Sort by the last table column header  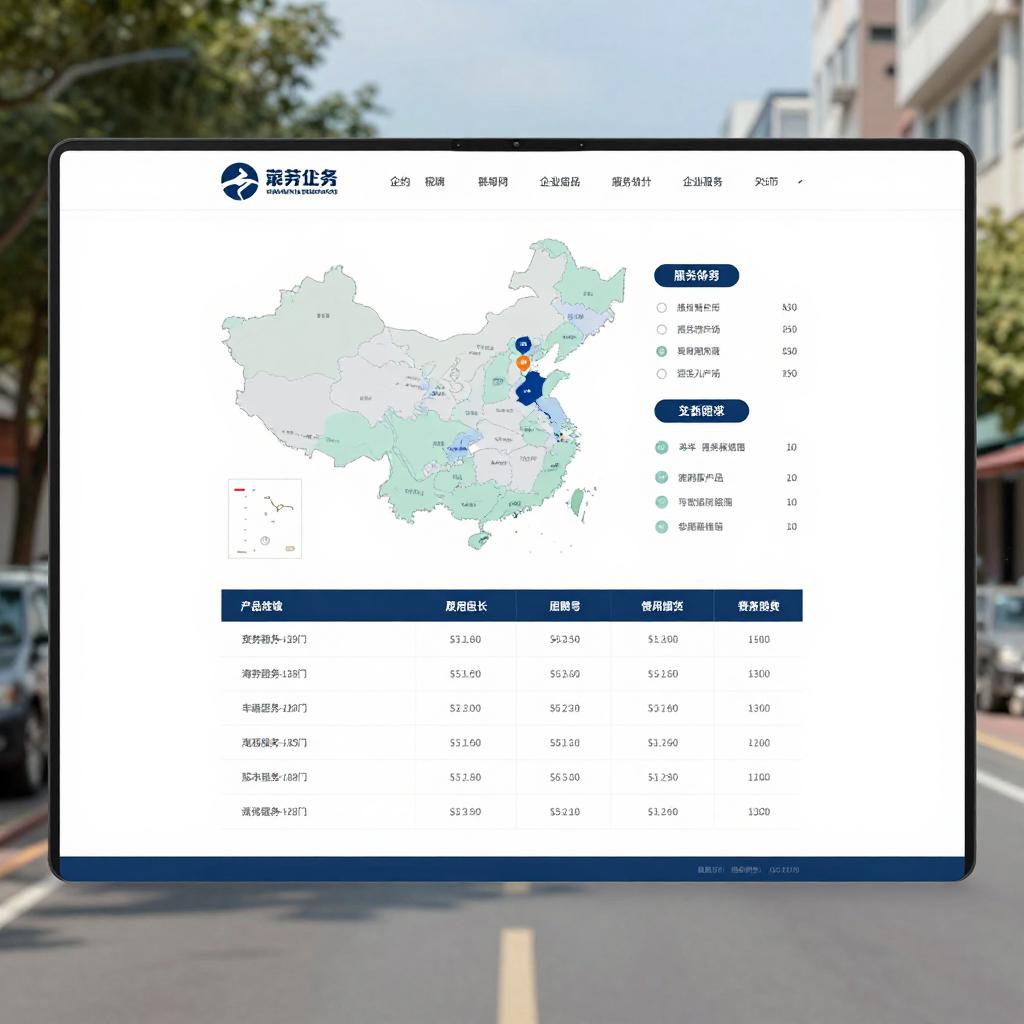(x=758, y=606)
